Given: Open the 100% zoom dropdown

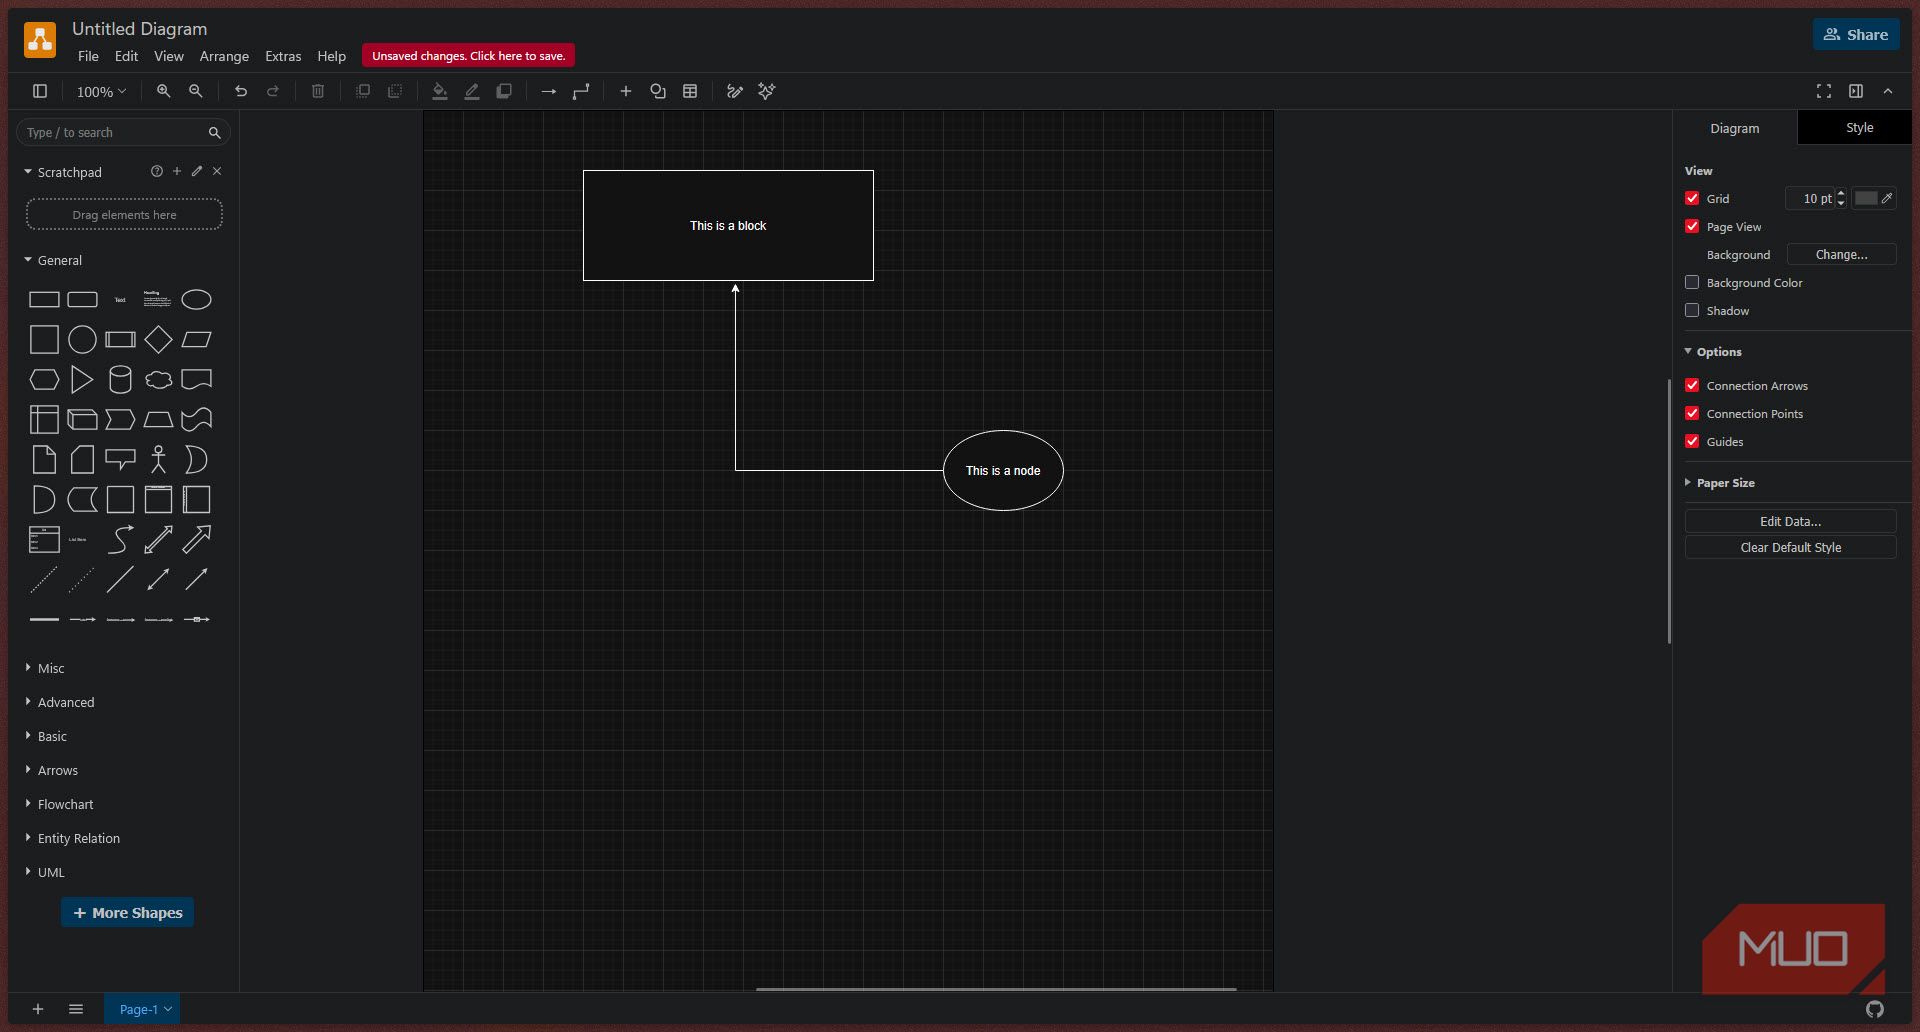Looking at the screenshot, I should click(x=101, y=91).
